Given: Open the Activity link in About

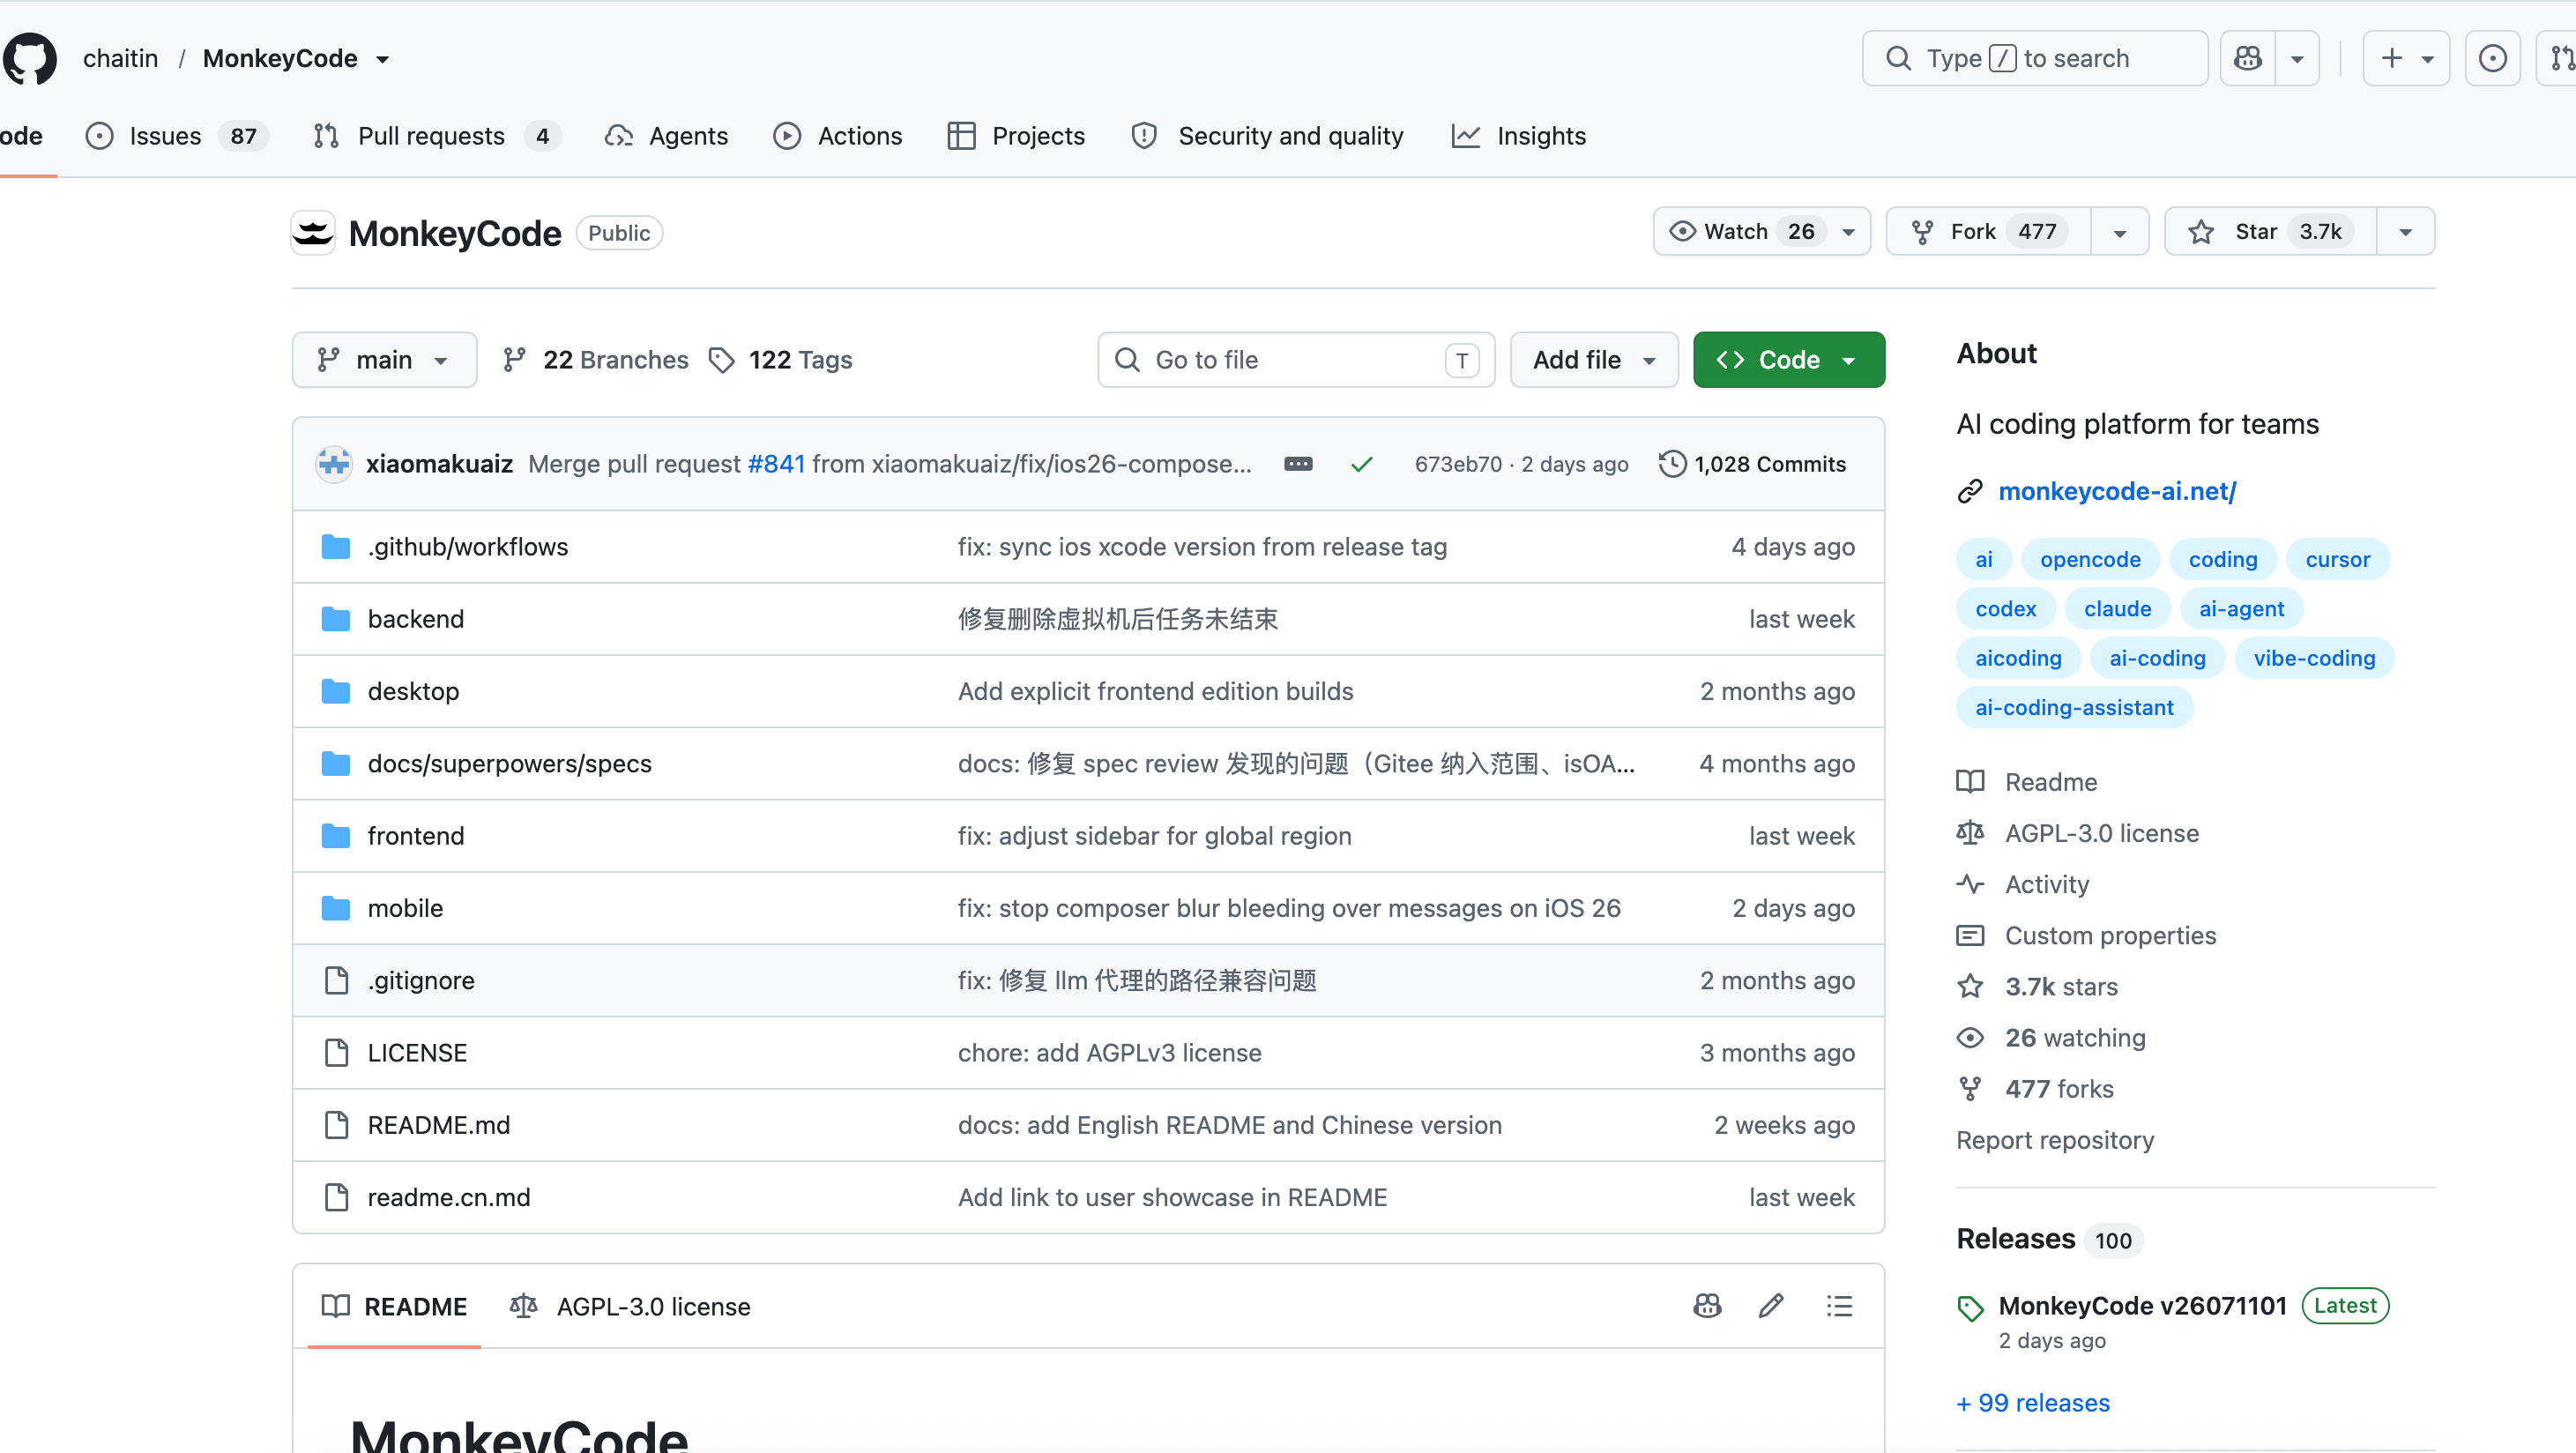Looking at the screenshot, I should pos(2047,885).
